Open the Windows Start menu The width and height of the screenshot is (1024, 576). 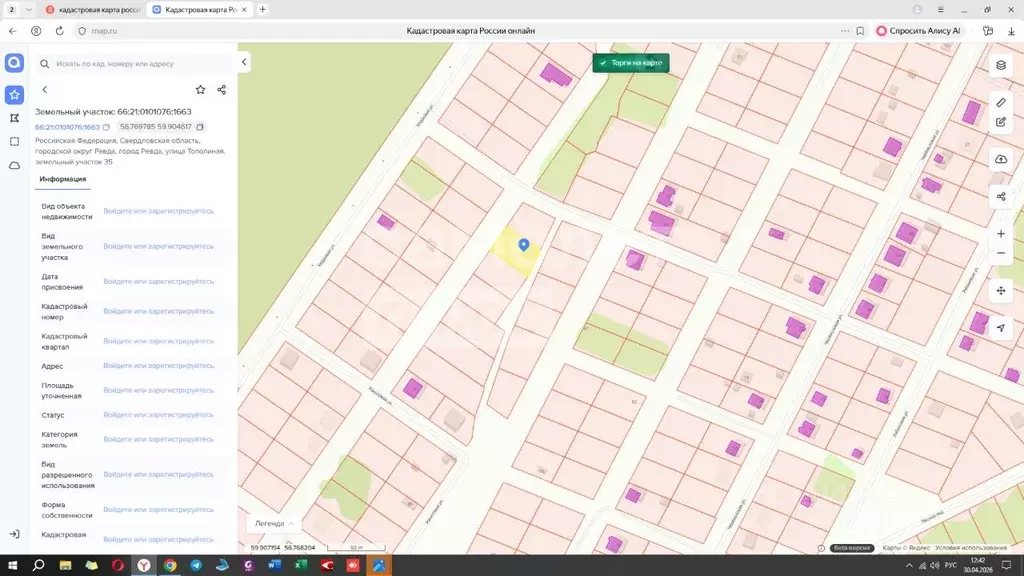point(12,565)
